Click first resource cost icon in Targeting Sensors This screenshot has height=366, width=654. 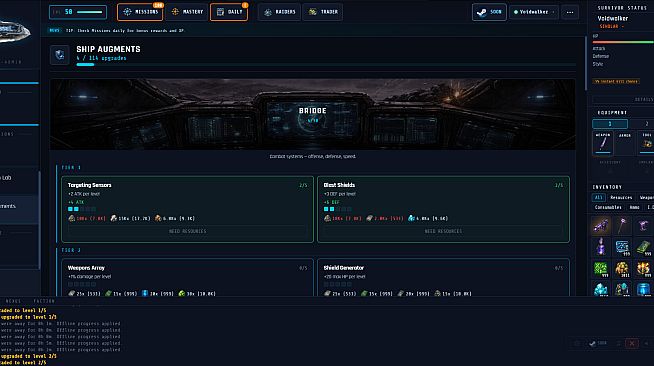[x=72, y=218]
